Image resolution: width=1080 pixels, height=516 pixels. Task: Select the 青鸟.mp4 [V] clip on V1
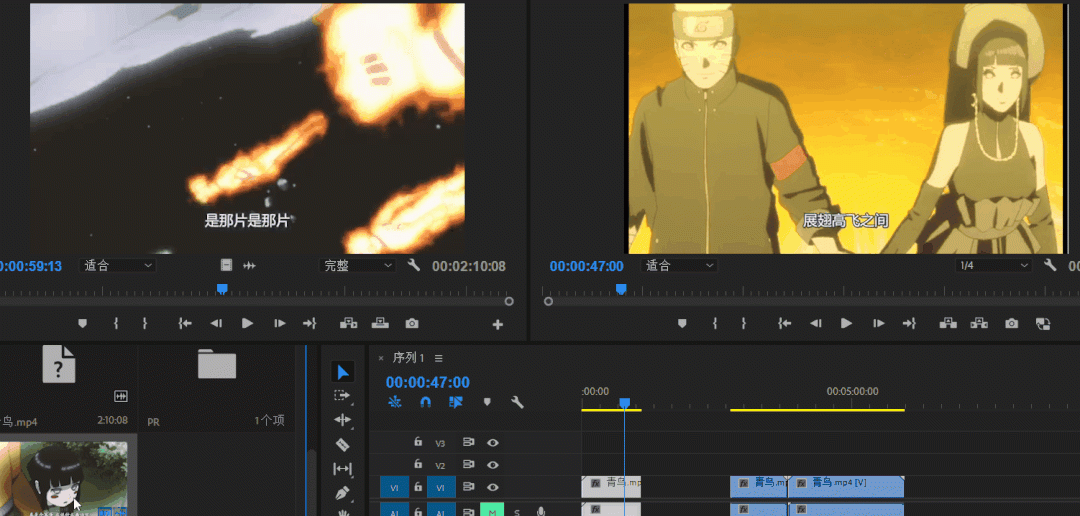tap(846, 486)
